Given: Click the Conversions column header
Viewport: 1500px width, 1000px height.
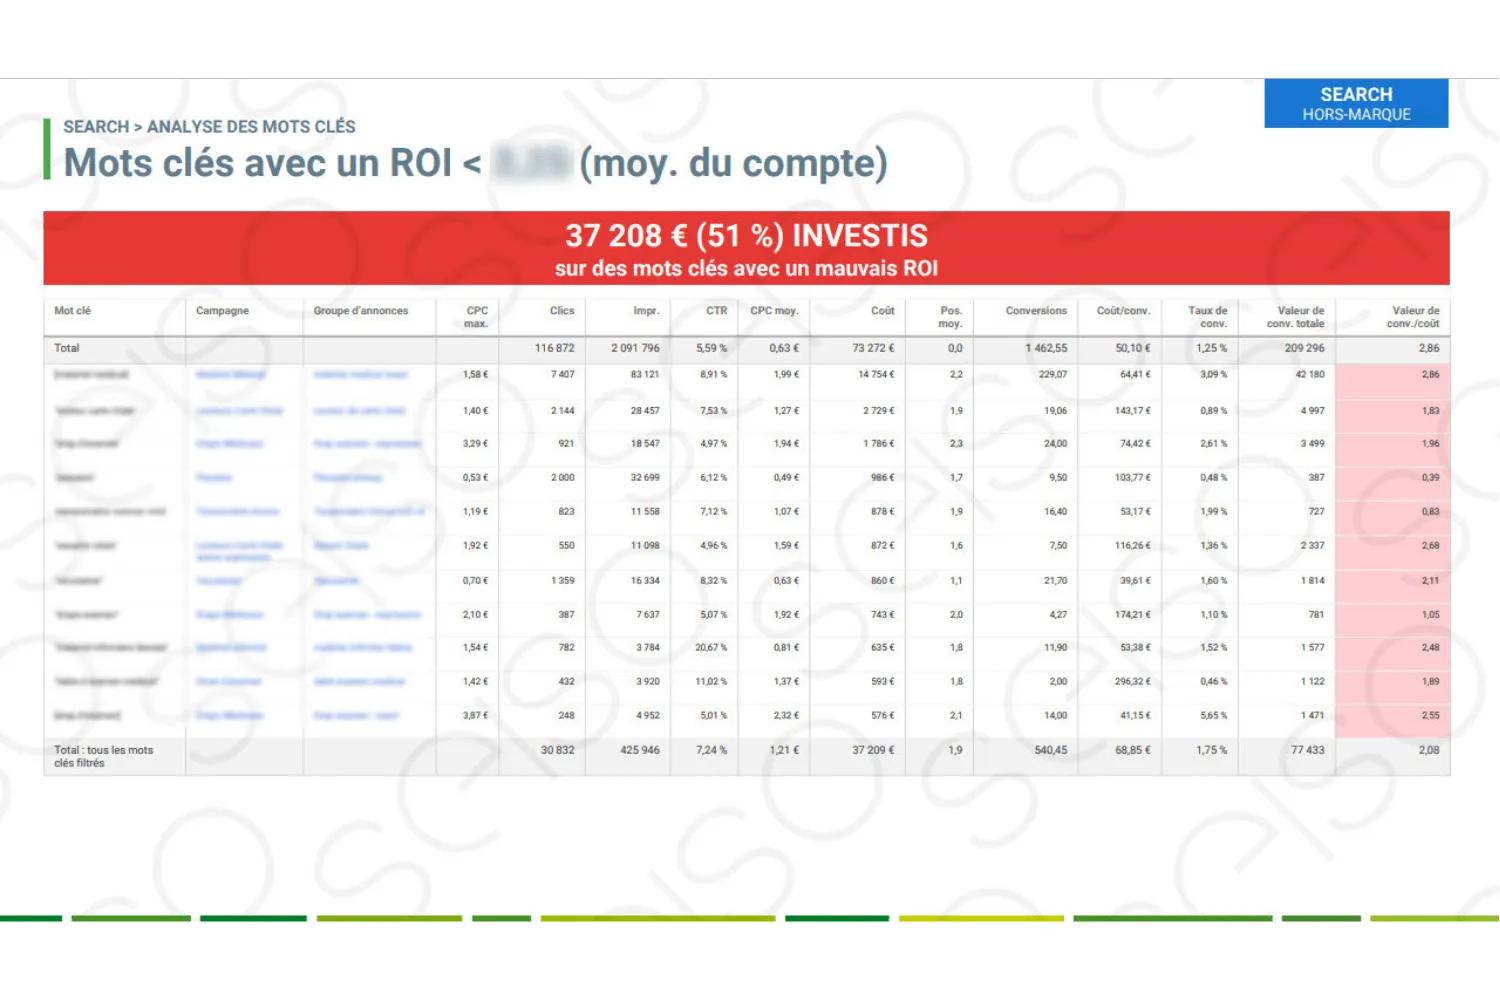Looking at the screenshot, I should (x=1036, y=311).
